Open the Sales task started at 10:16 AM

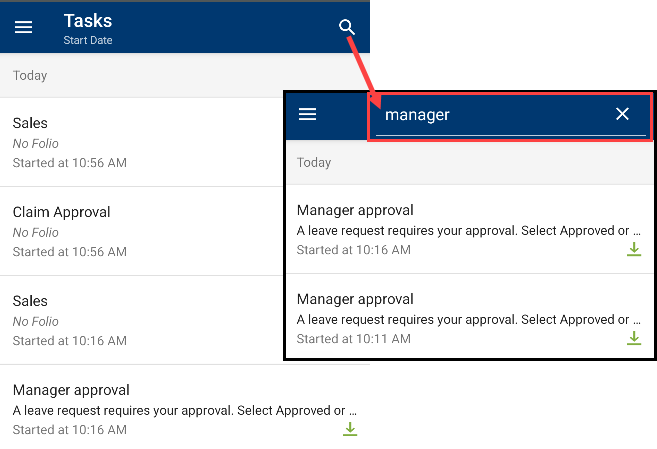coord(142,320)
